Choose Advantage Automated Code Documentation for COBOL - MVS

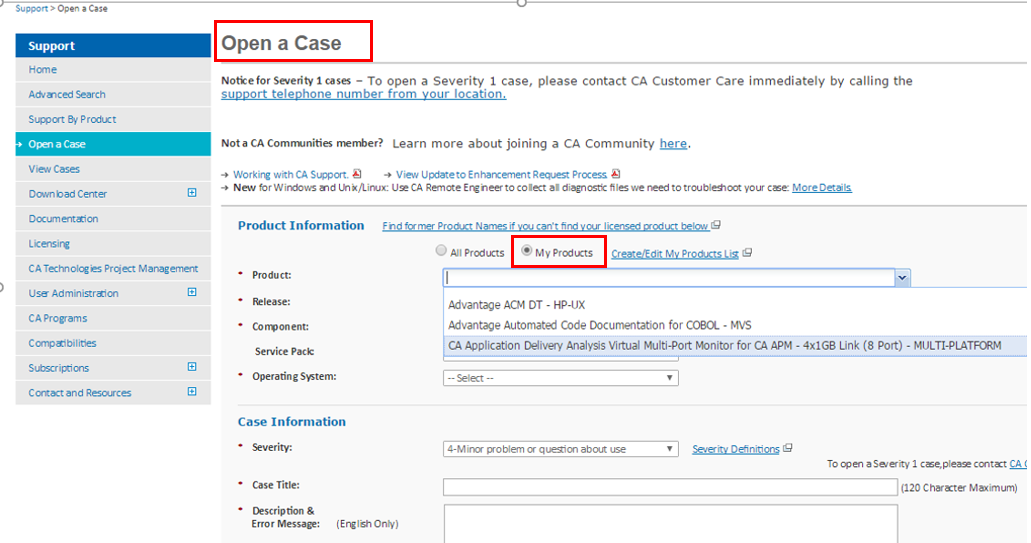(735, 325)
